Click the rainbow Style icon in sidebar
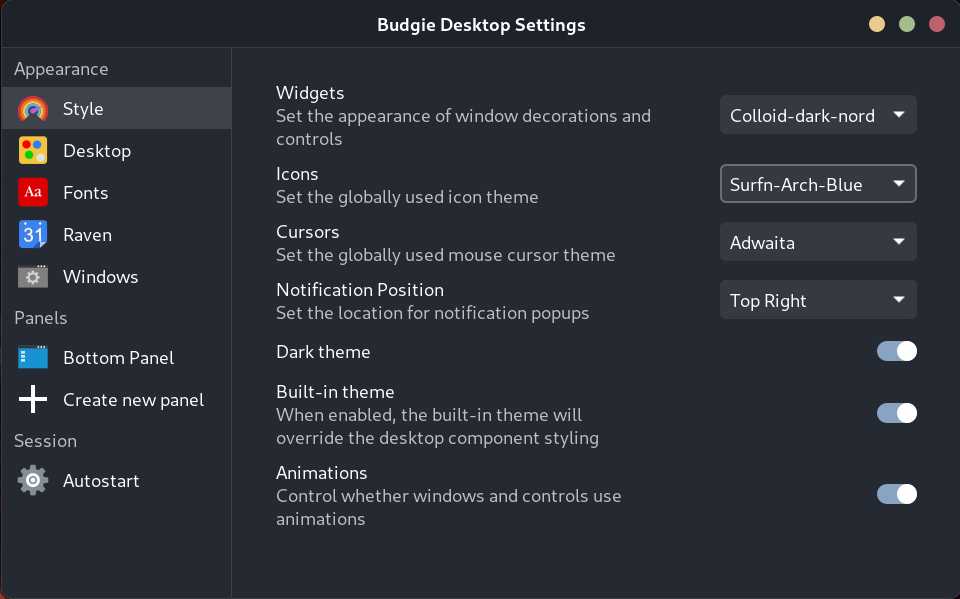960x599 pixels. point(33,109)
